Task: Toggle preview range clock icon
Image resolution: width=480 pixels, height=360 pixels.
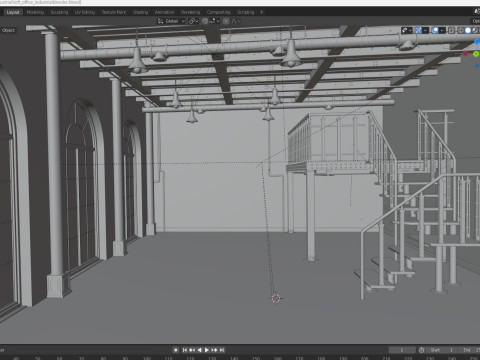Action: pyautogui.click(x=421, y=350)
